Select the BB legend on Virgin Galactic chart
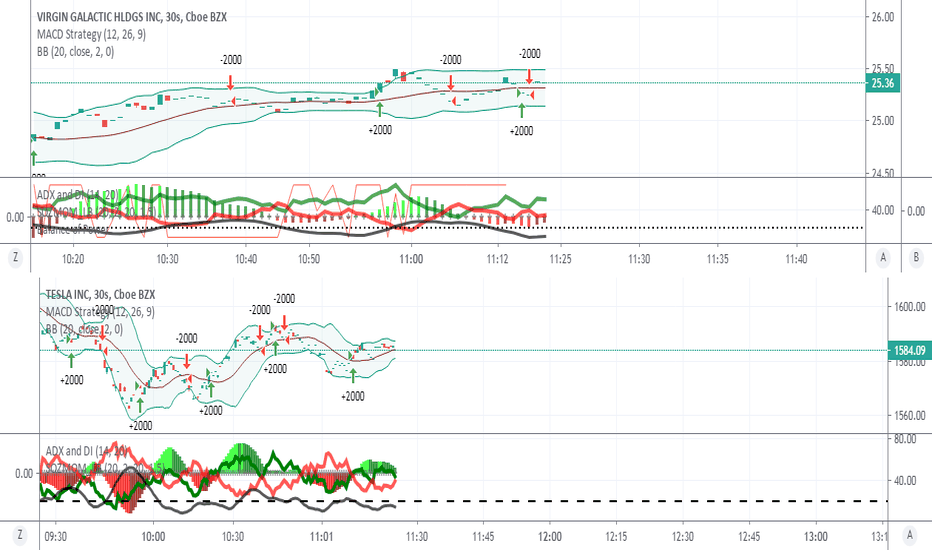The height and width of the screenshot is (550, 932). (x=75, y=52)
